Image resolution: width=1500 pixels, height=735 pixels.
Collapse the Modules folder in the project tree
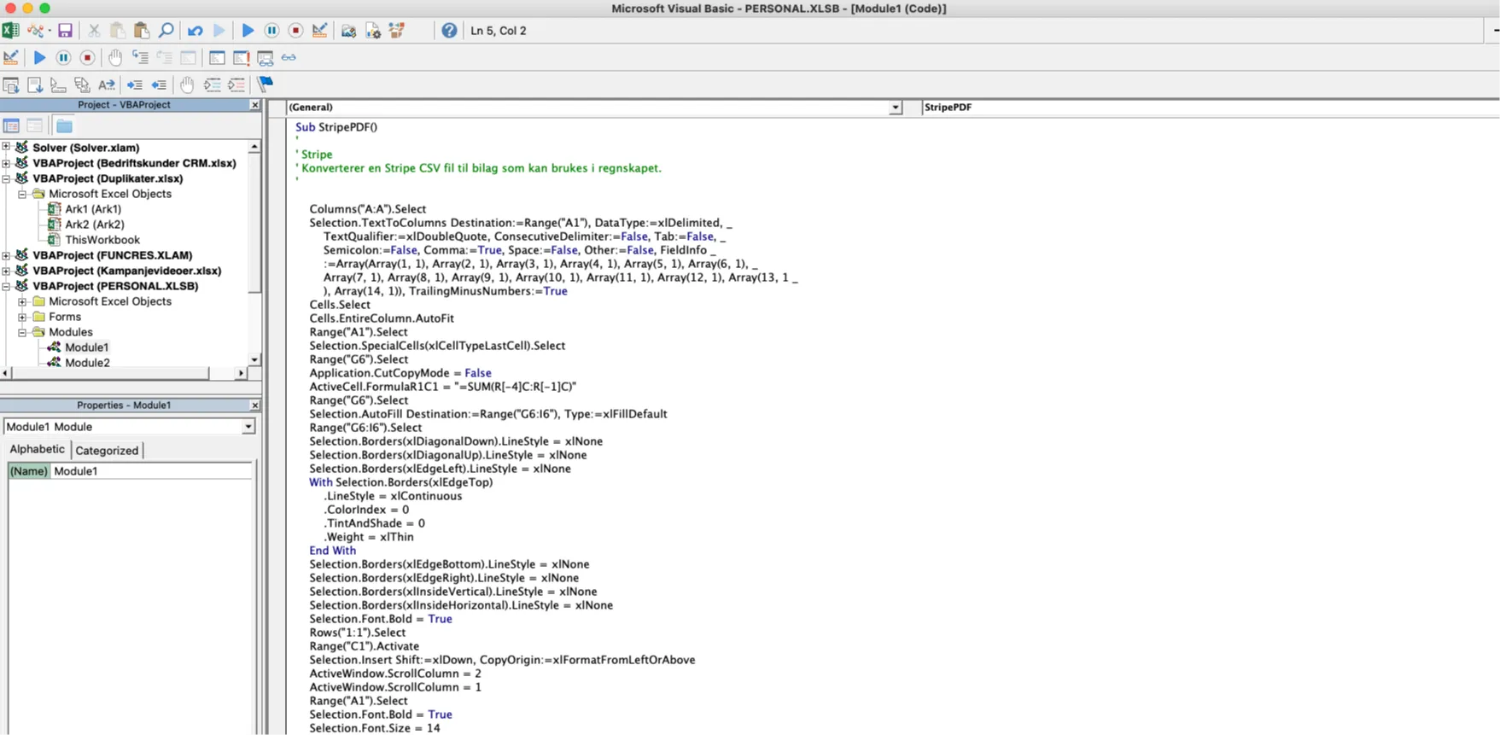tap(22, 332)
